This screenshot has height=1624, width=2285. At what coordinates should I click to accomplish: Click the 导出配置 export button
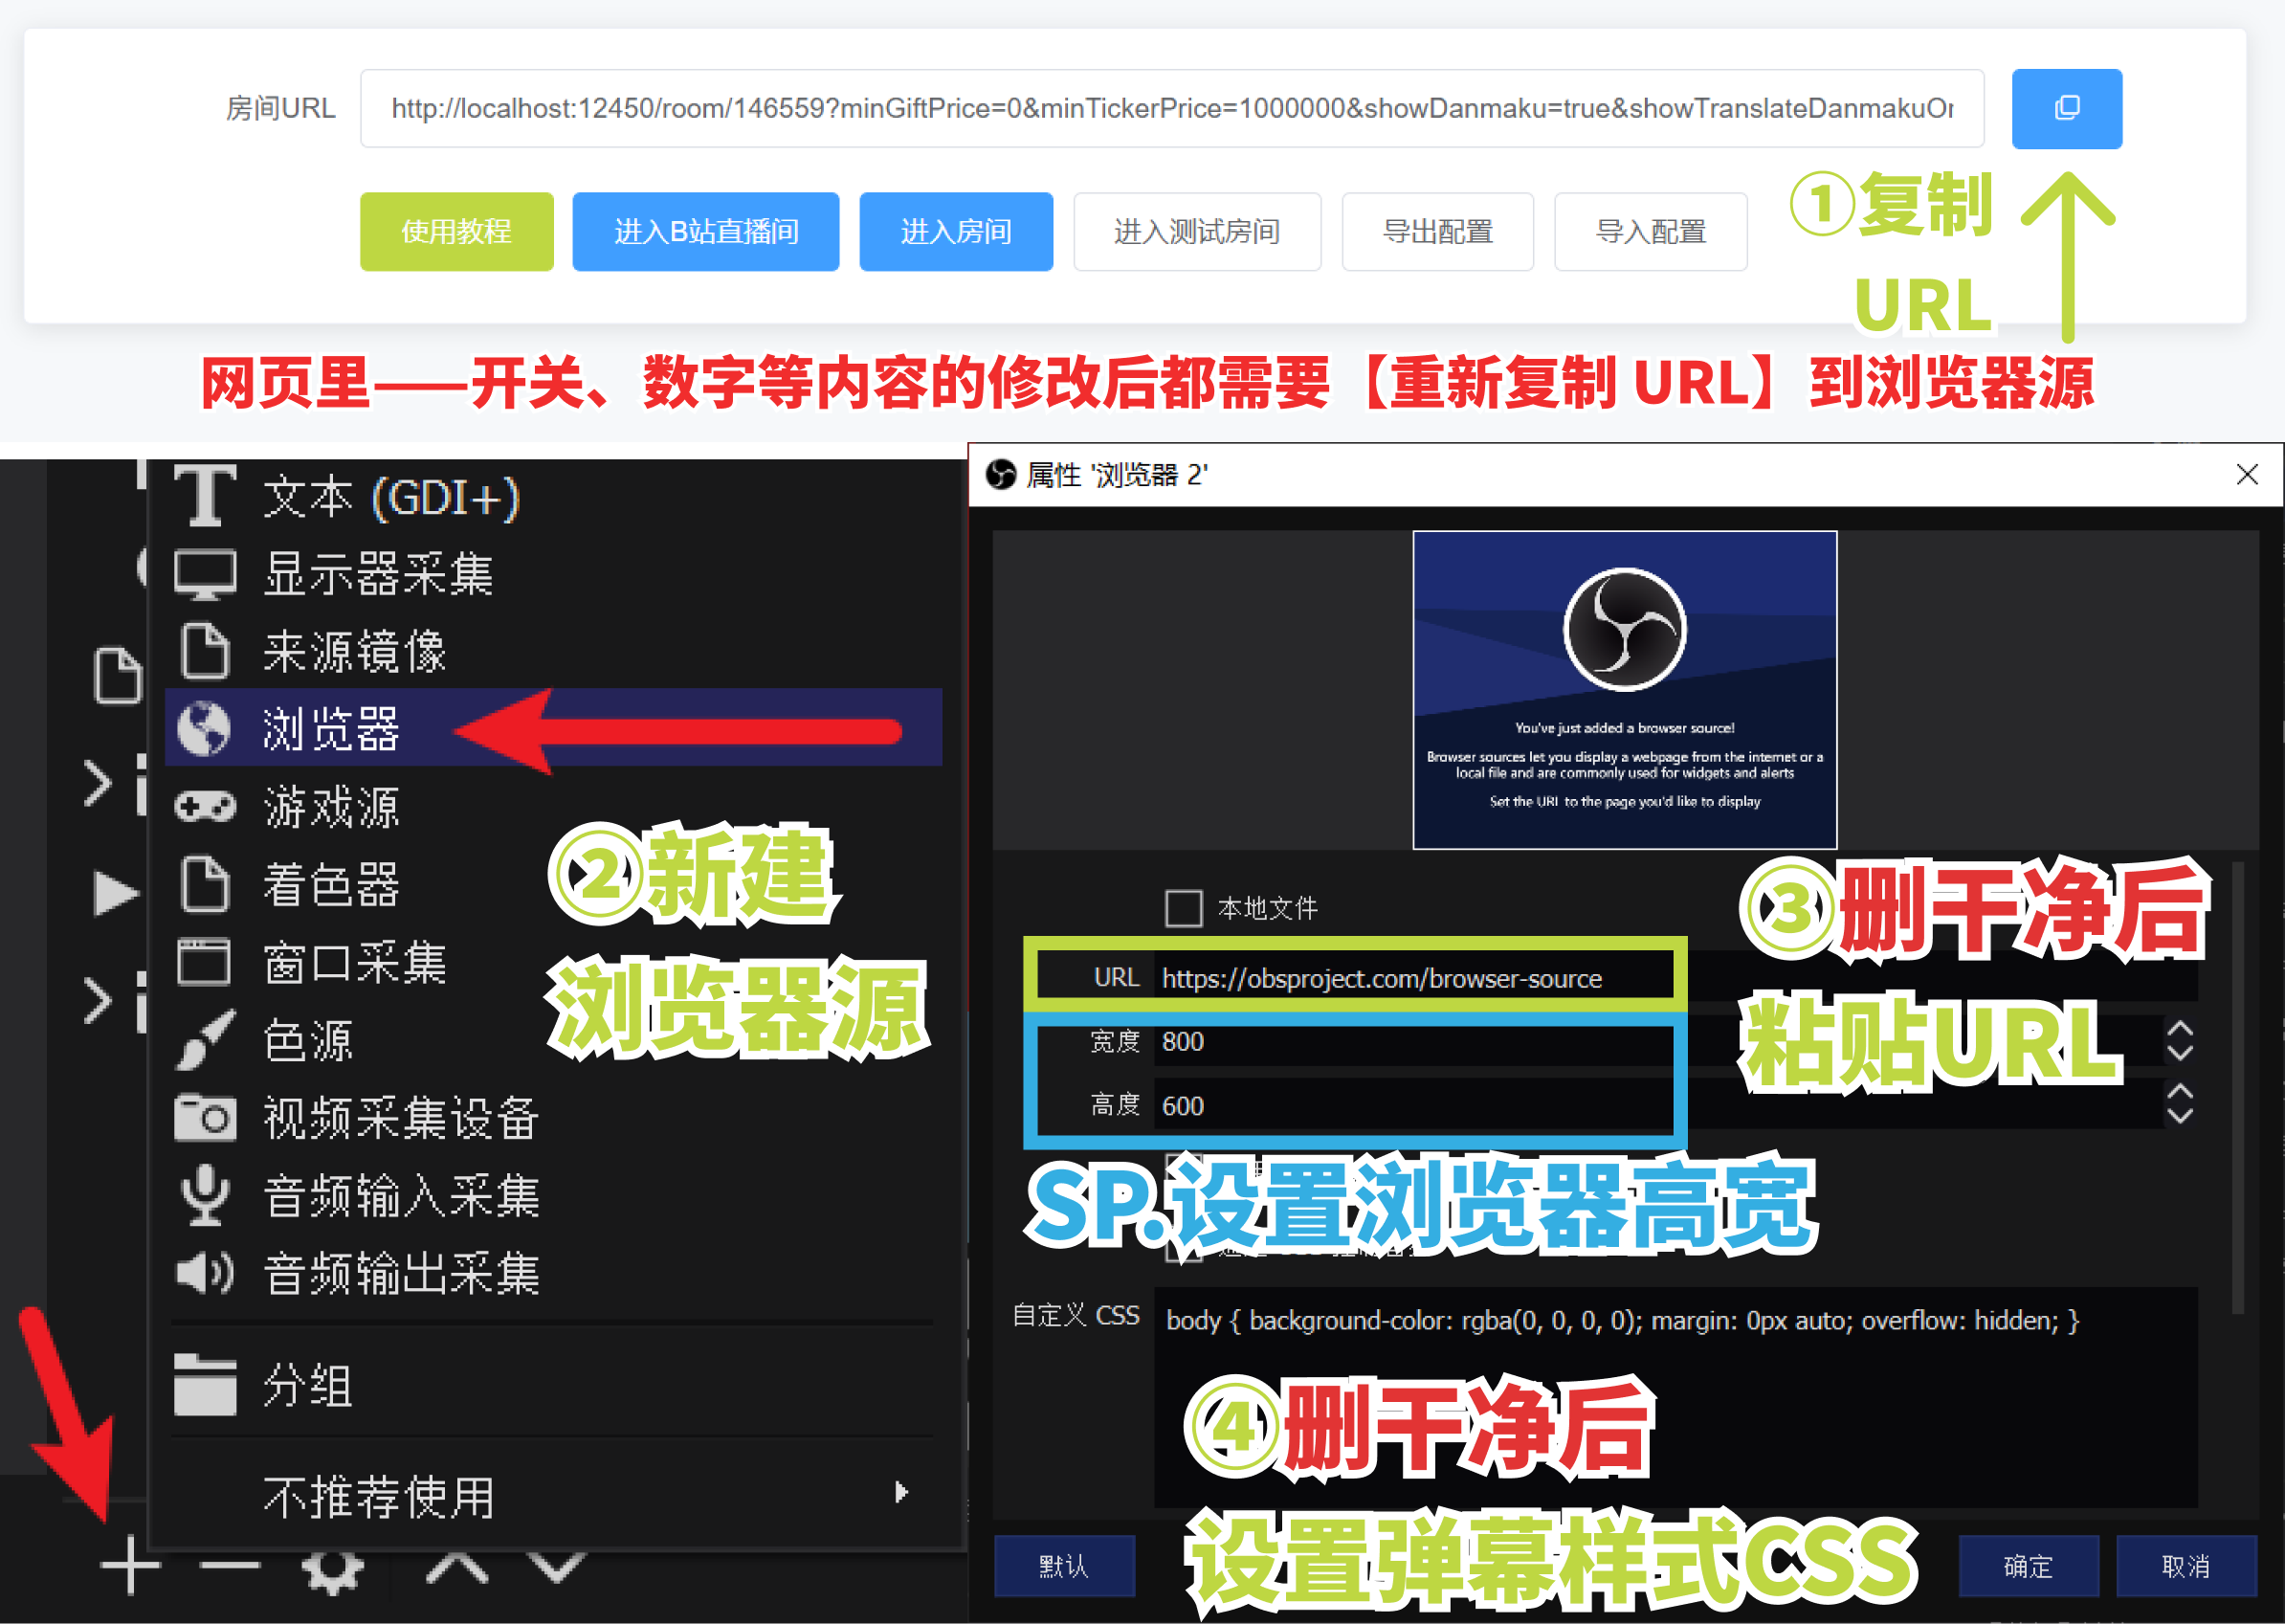1437,231
